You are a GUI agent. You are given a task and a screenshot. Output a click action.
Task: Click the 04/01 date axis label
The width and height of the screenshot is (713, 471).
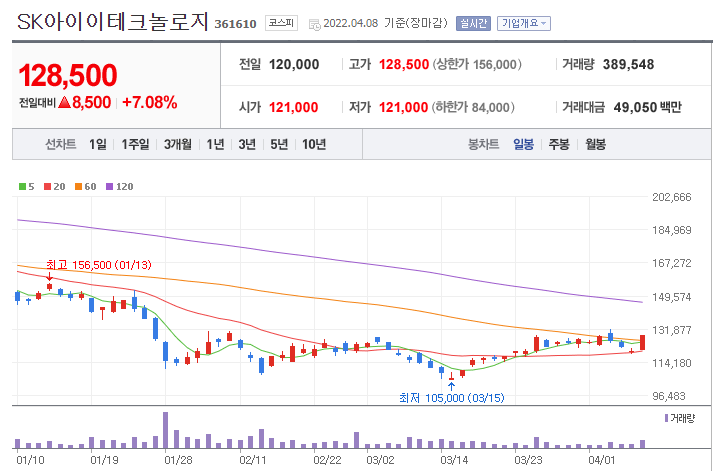pyautogui.click(x=602, y=460)
